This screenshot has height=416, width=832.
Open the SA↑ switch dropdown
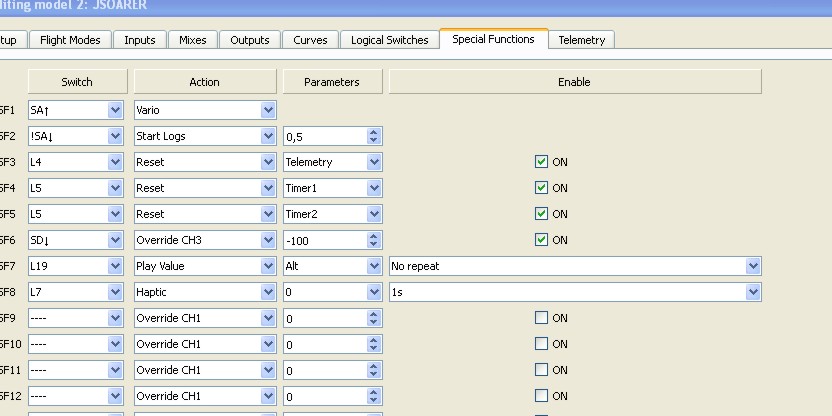click(x=114, y=110)
